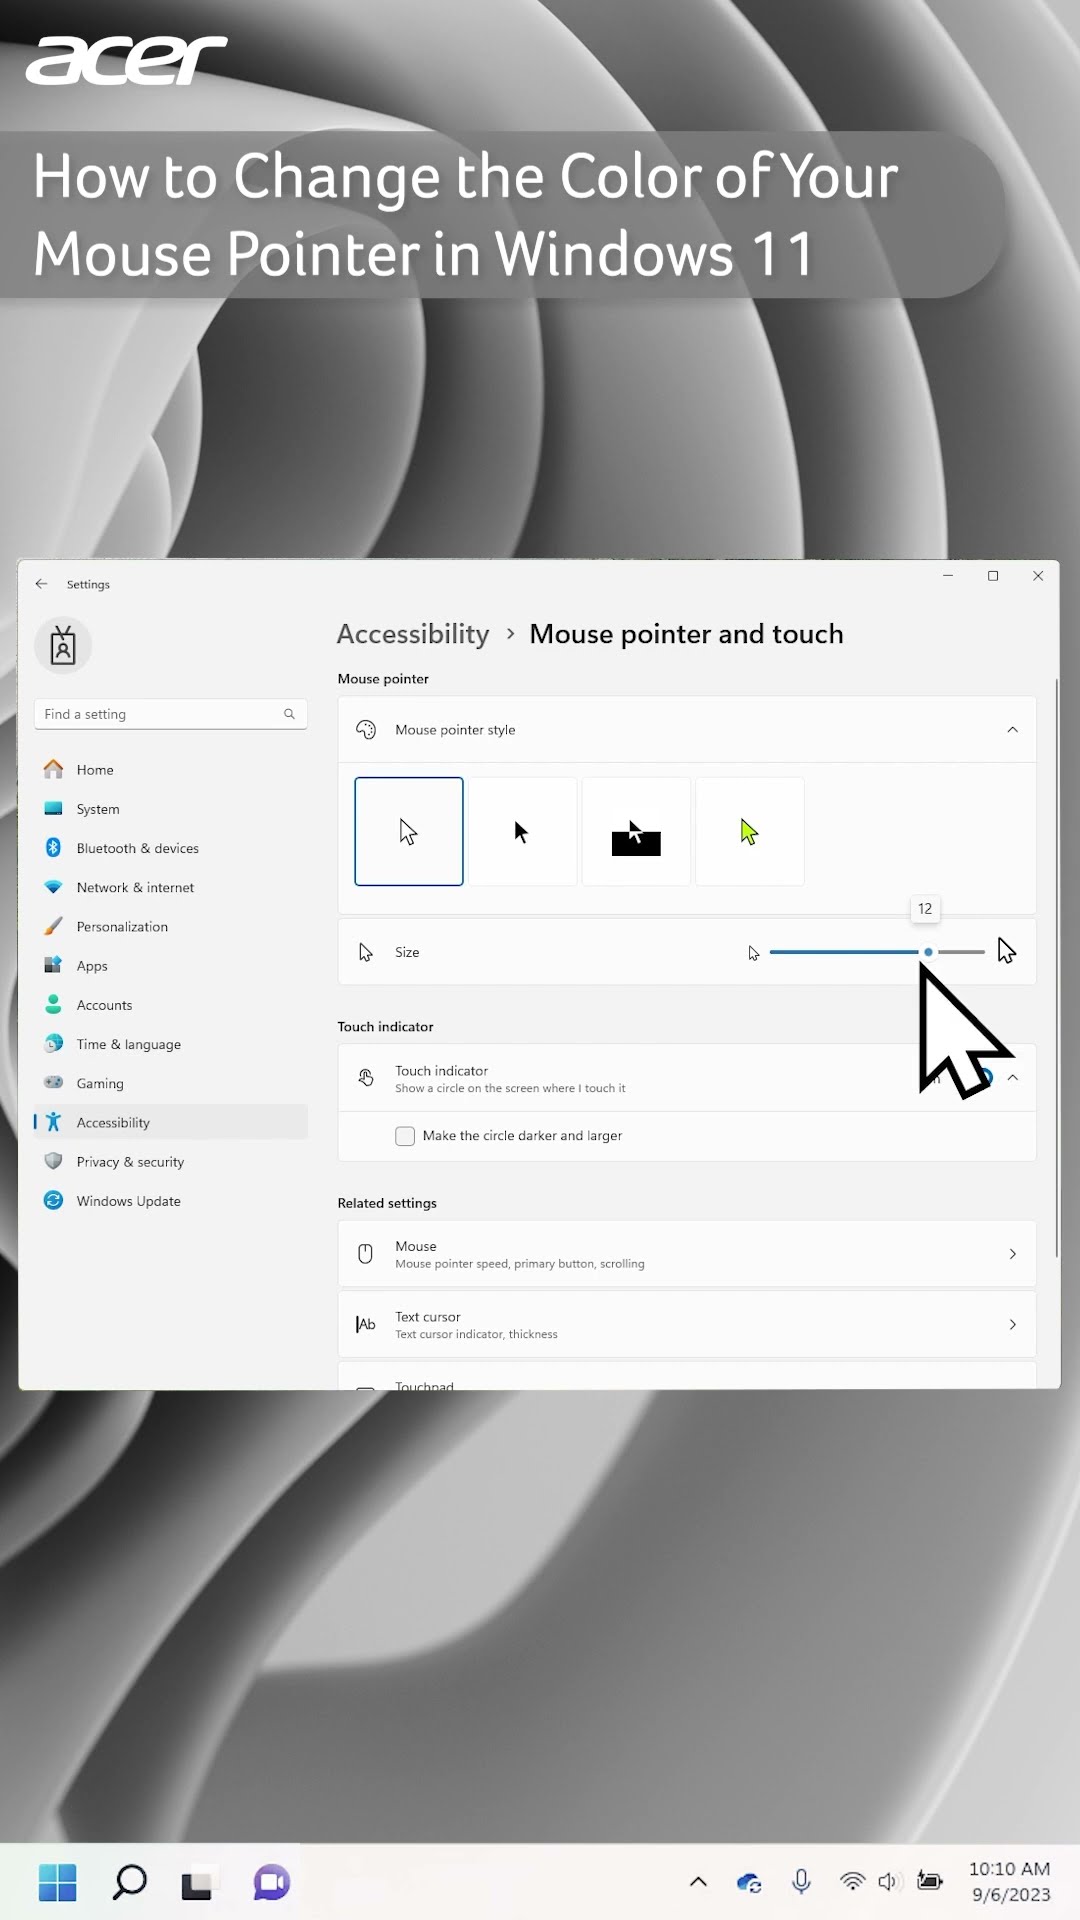Open the user profile avatar
Viewport: 1080px width, 1920px height.
tap(63, 645)
